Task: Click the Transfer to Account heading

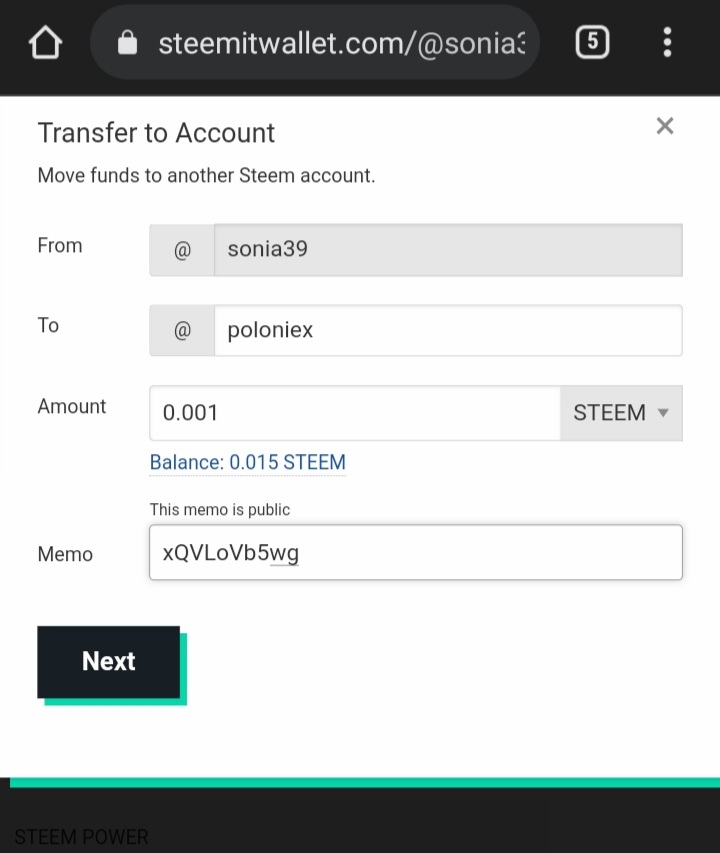Action: coord(156,133)
